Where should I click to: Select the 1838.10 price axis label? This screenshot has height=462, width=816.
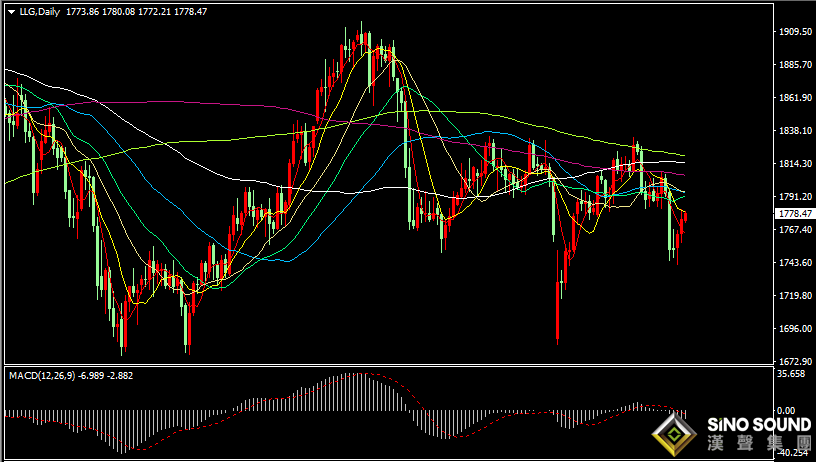click(x=795, y=131)
